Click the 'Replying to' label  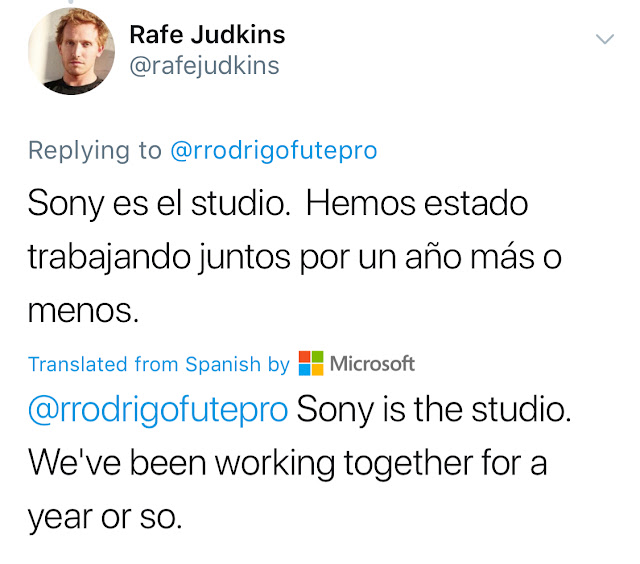coord(94,150)
